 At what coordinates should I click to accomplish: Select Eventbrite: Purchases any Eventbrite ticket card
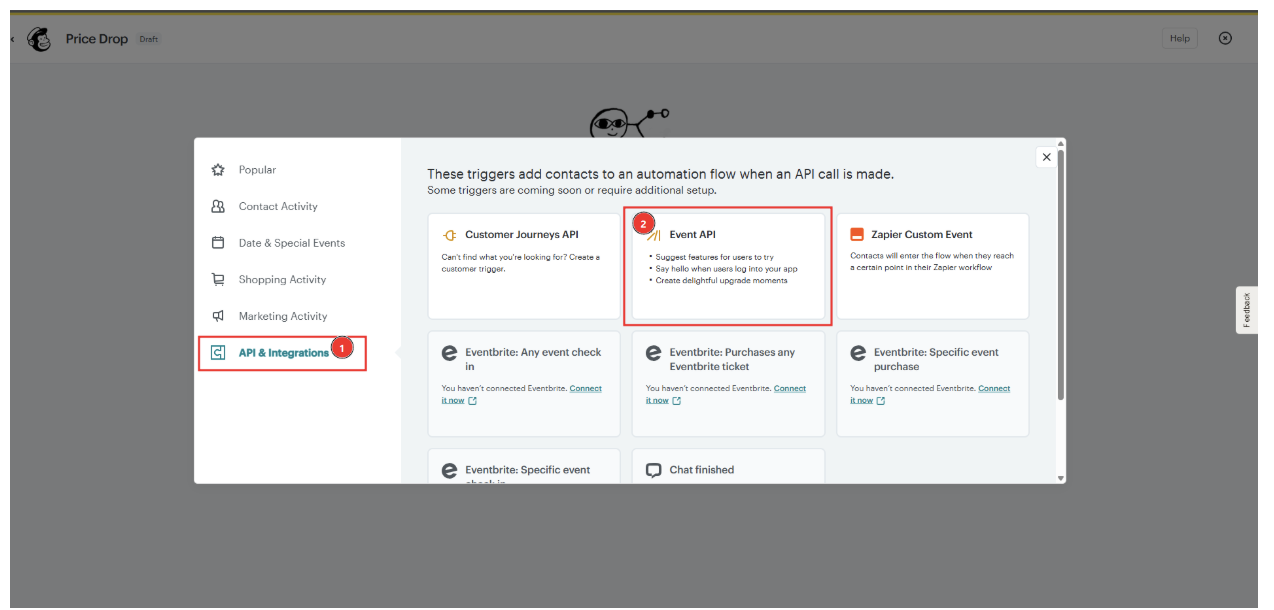coord(728,384)
